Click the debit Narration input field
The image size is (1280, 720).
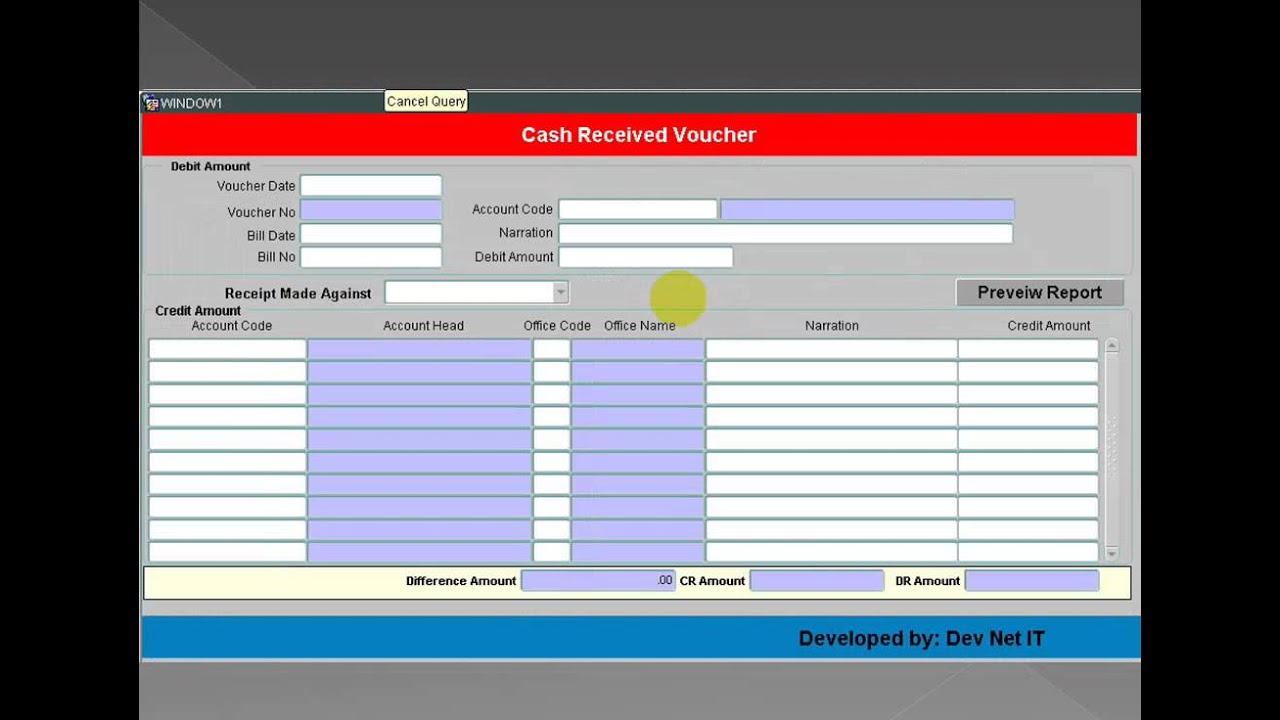pyautogui.click(x=785, y=233)
